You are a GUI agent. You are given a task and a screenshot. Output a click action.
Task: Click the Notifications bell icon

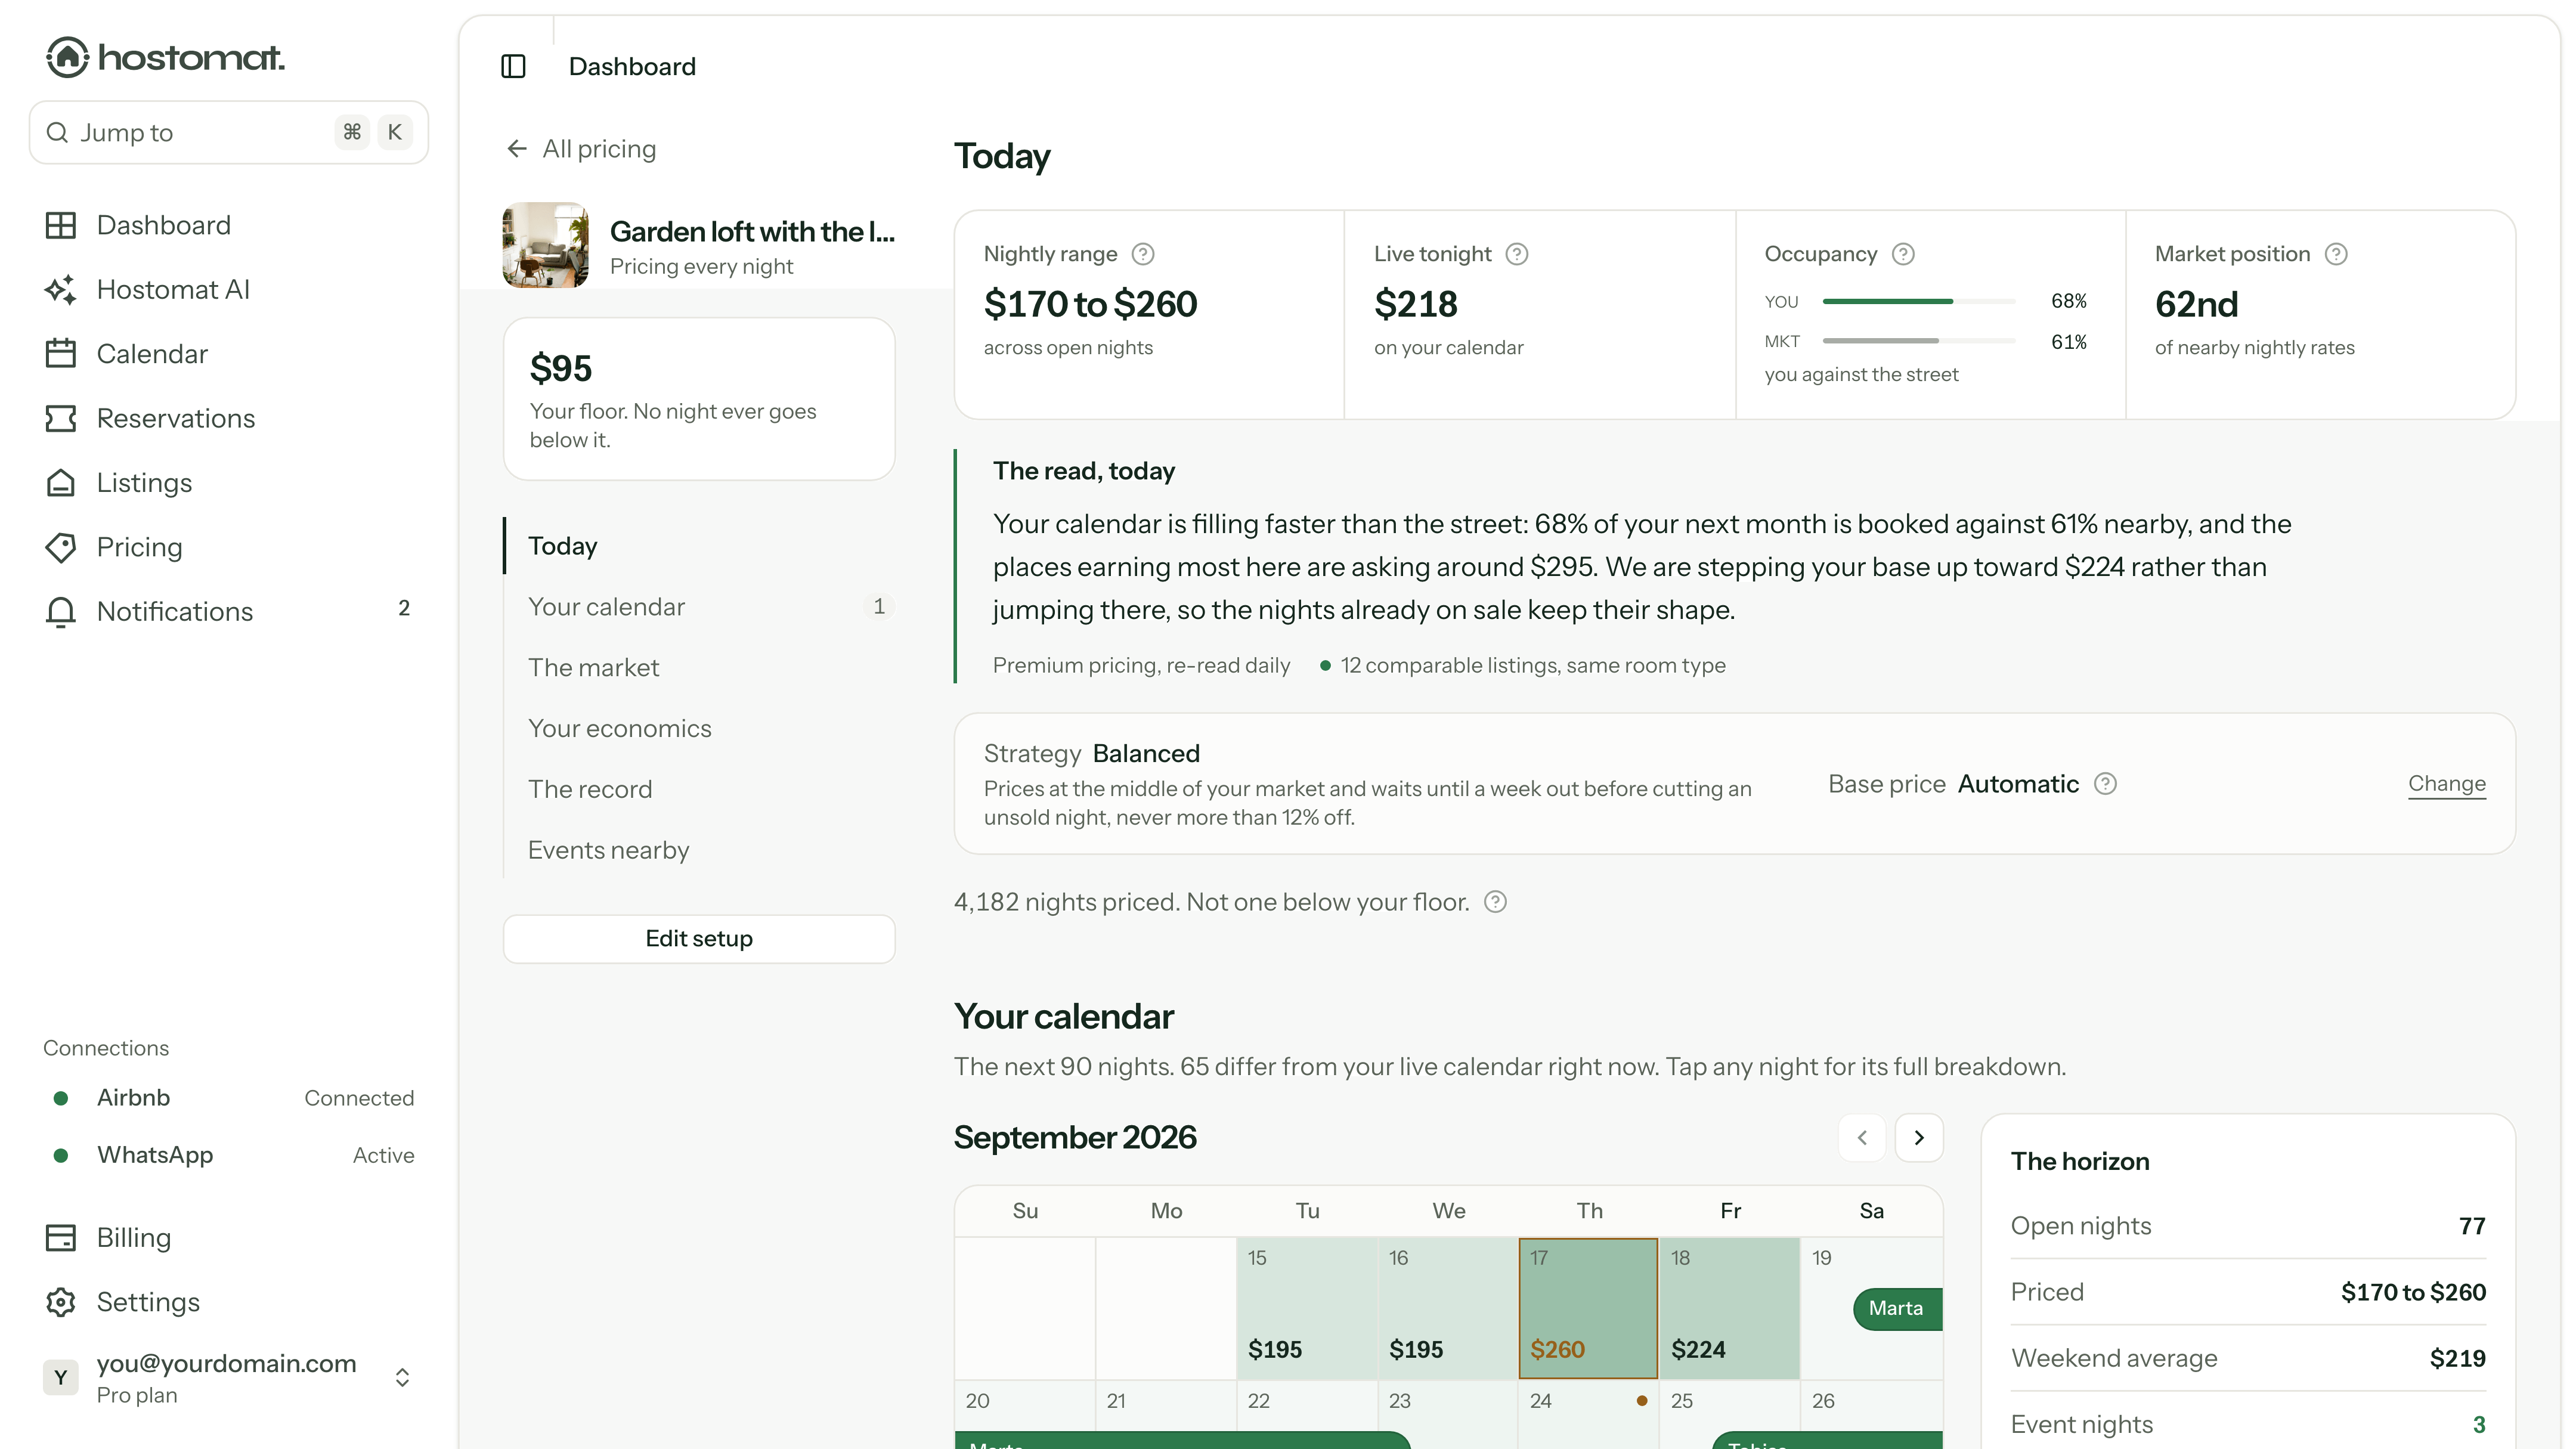click(61, 611)
